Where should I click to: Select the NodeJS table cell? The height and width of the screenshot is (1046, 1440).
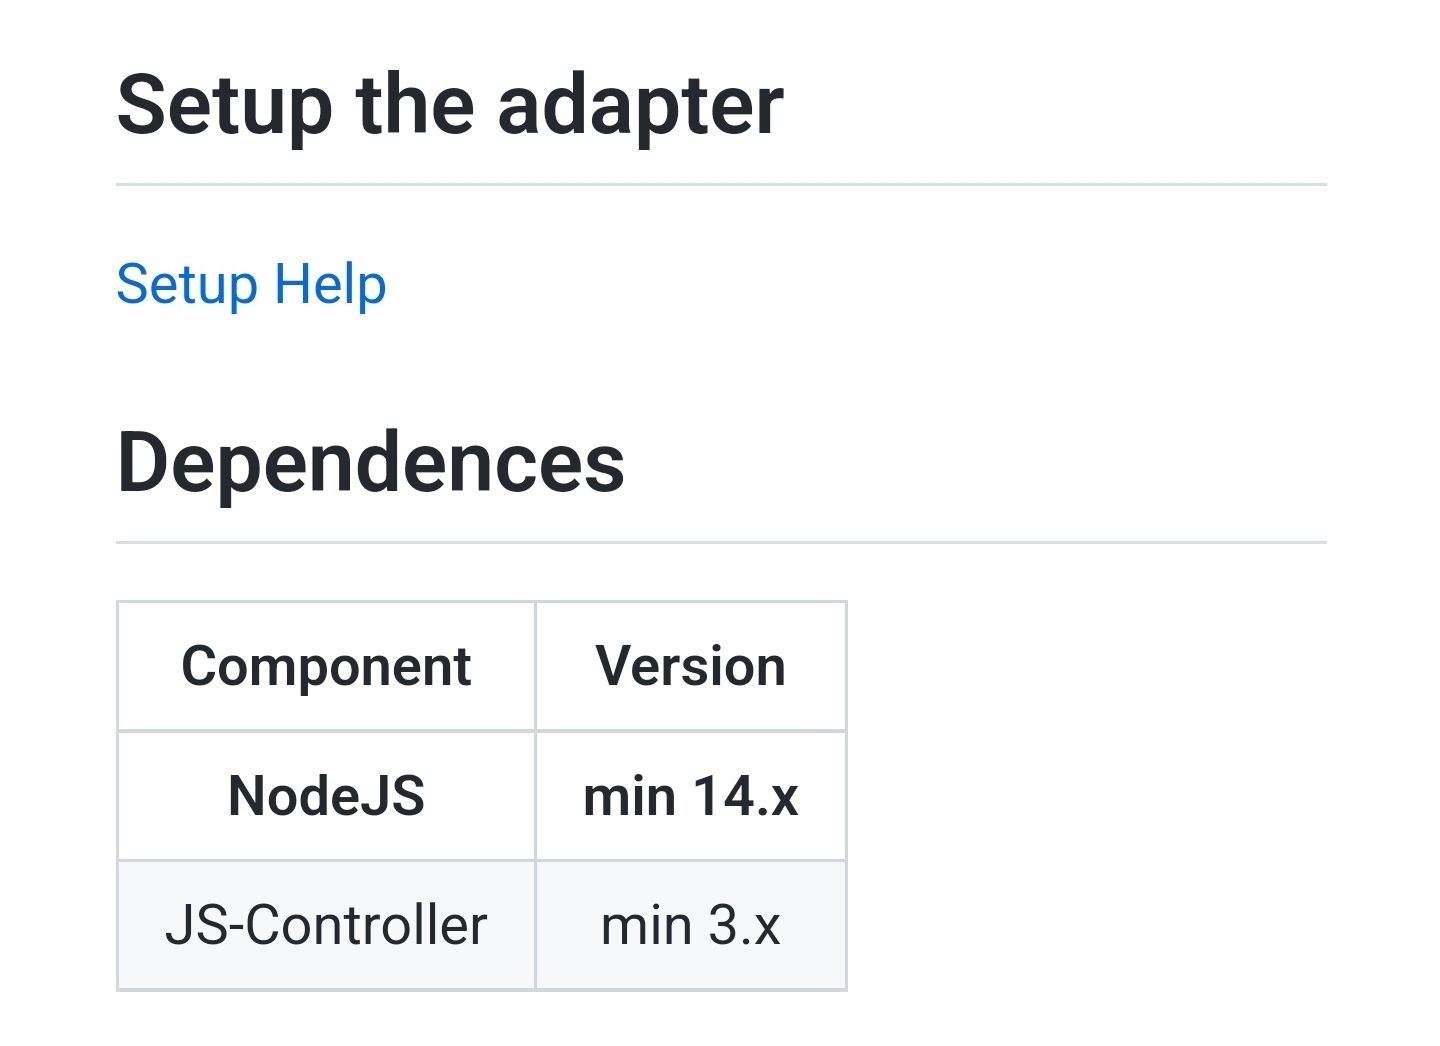326,796
